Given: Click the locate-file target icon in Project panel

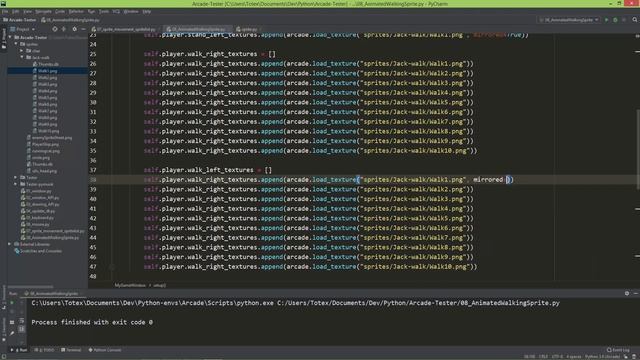Looking at the screenshot, I should click(x=55, y=29).
